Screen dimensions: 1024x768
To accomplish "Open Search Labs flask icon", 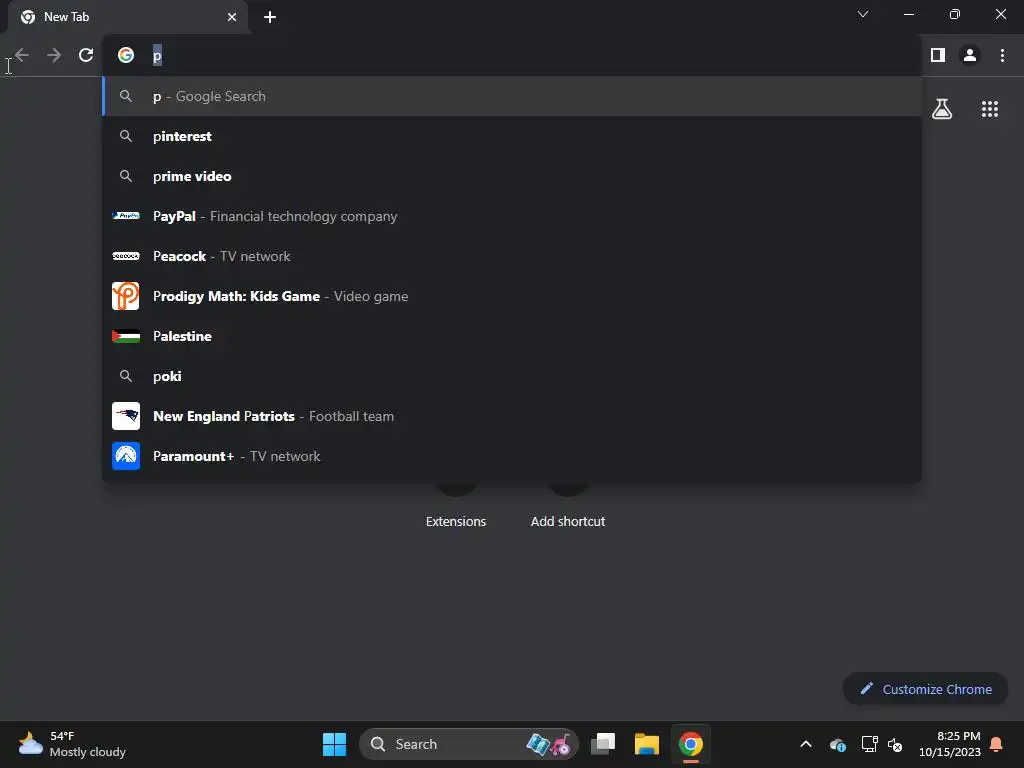I will [942, 109].
